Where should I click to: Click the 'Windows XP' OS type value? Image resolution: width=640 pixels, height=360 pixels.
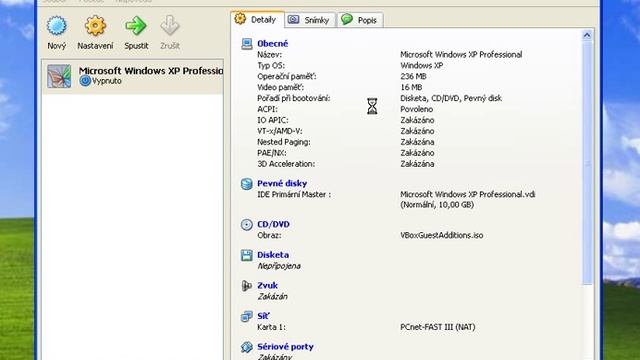[x=421, y=65]
